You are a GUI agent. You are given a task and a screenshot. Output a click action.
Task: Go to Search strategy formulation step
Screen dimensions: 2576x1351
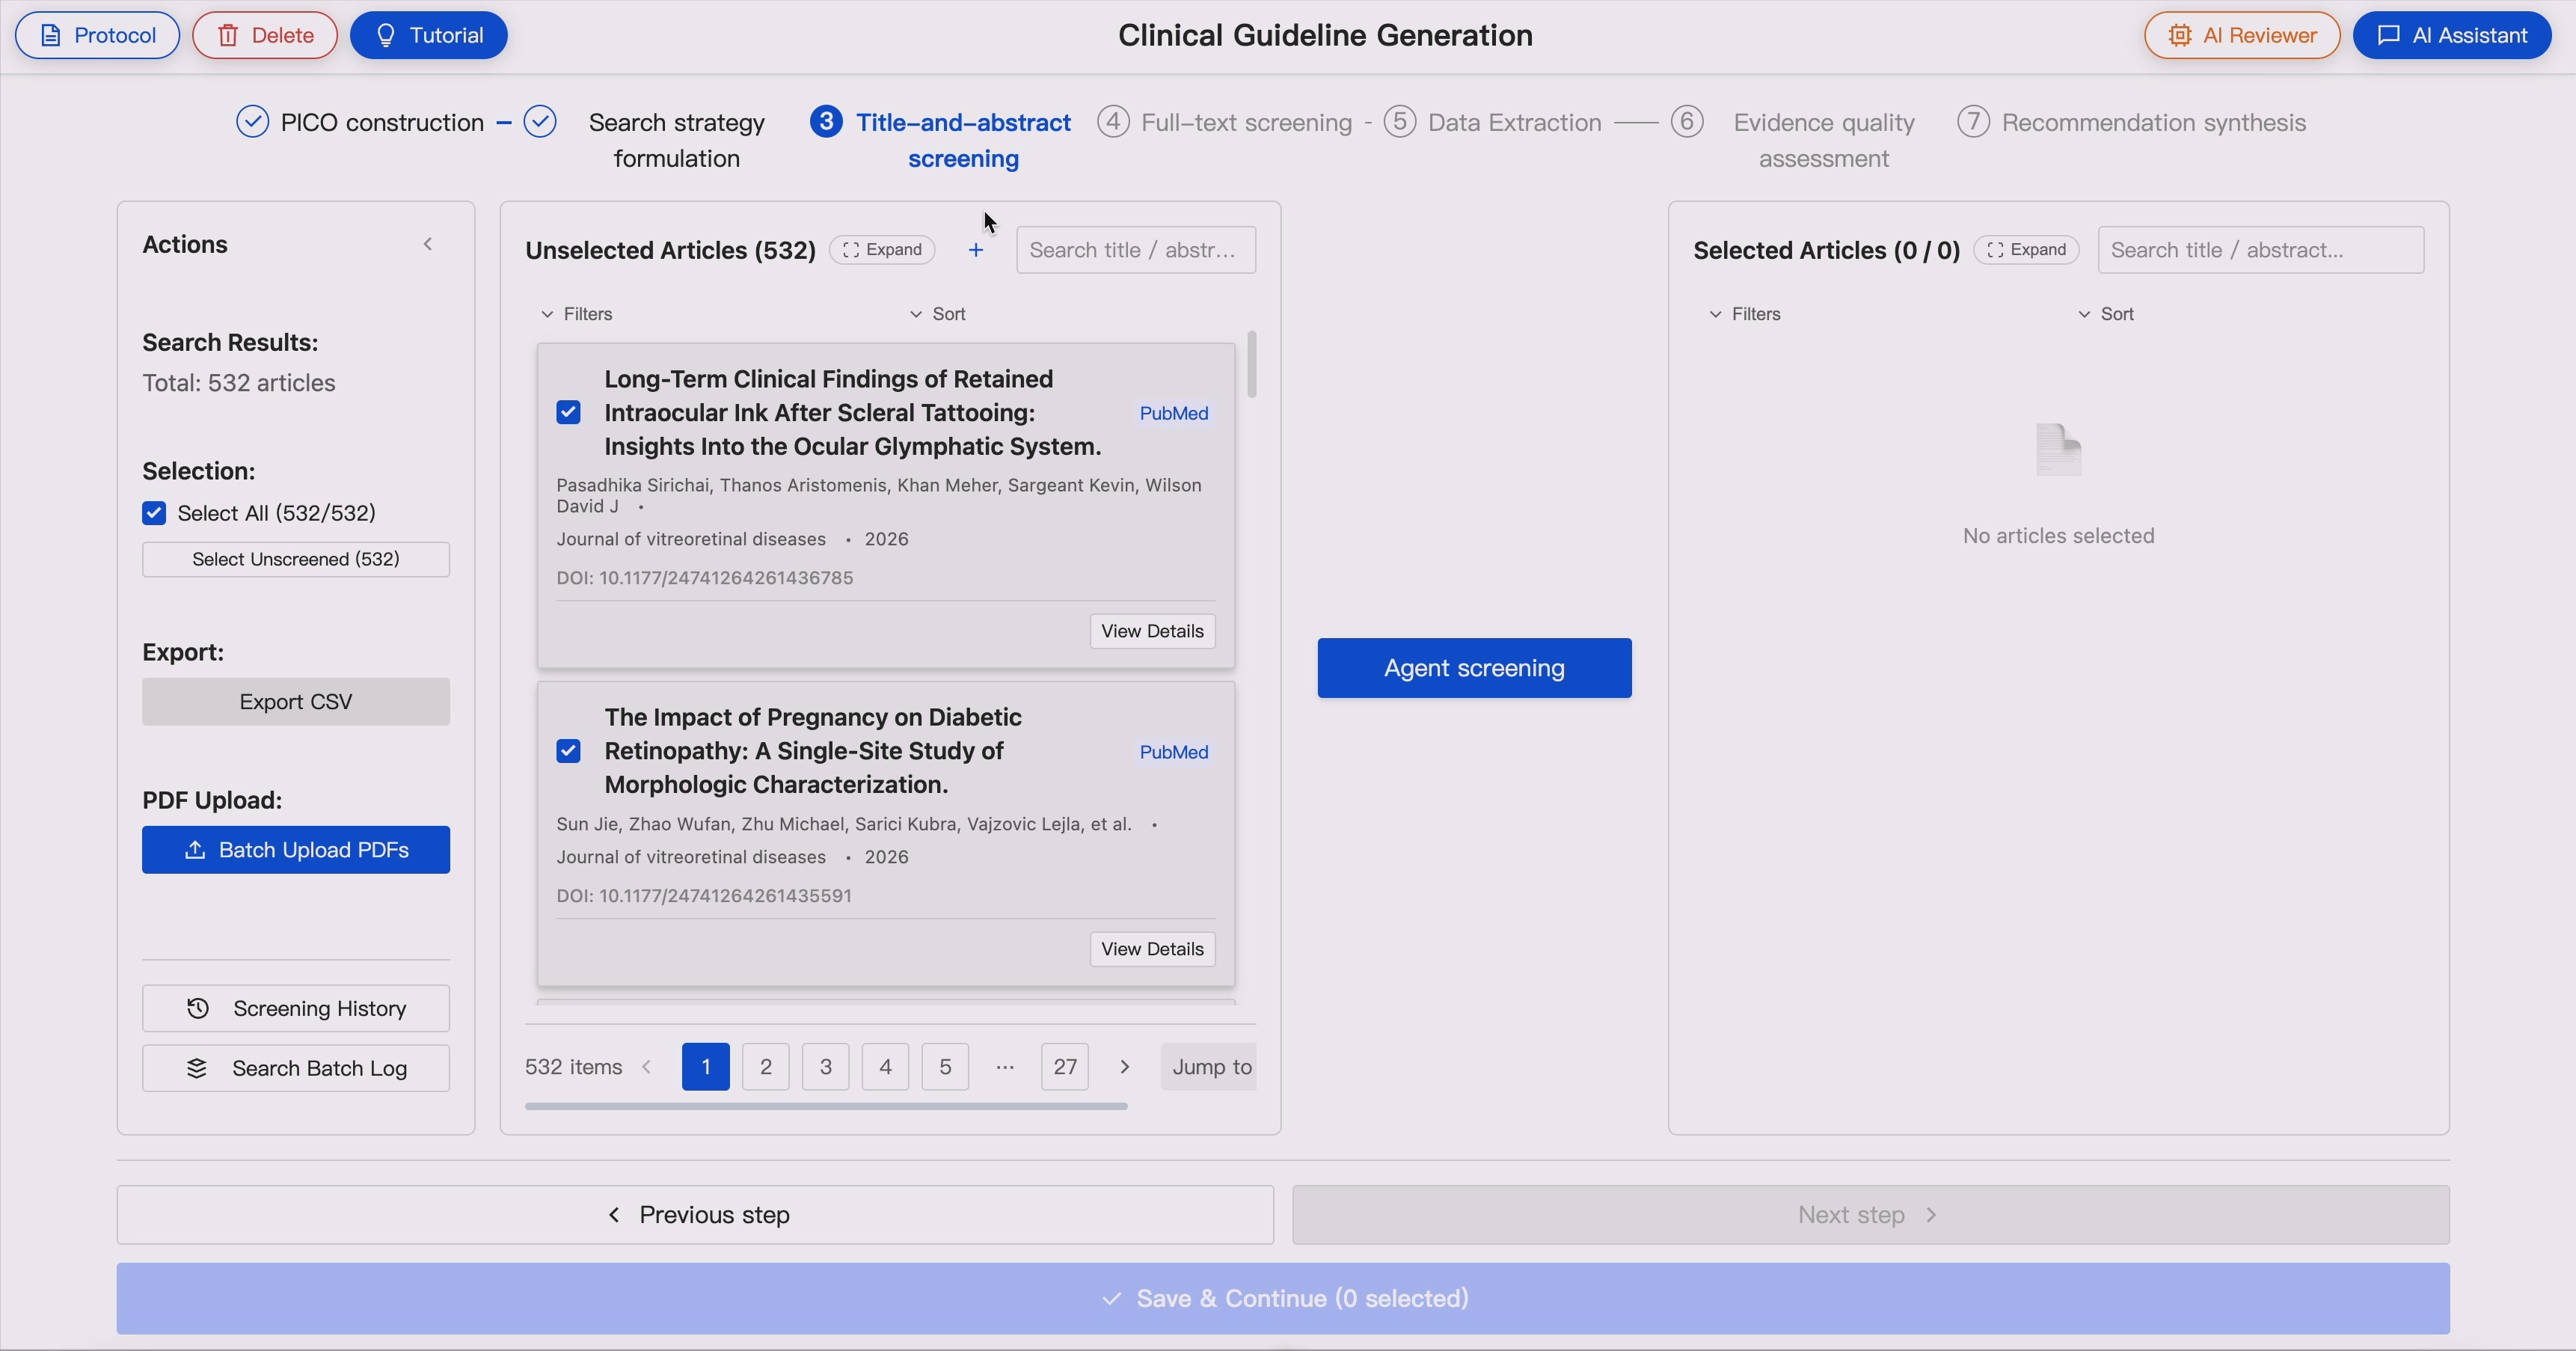pos(645,140)
